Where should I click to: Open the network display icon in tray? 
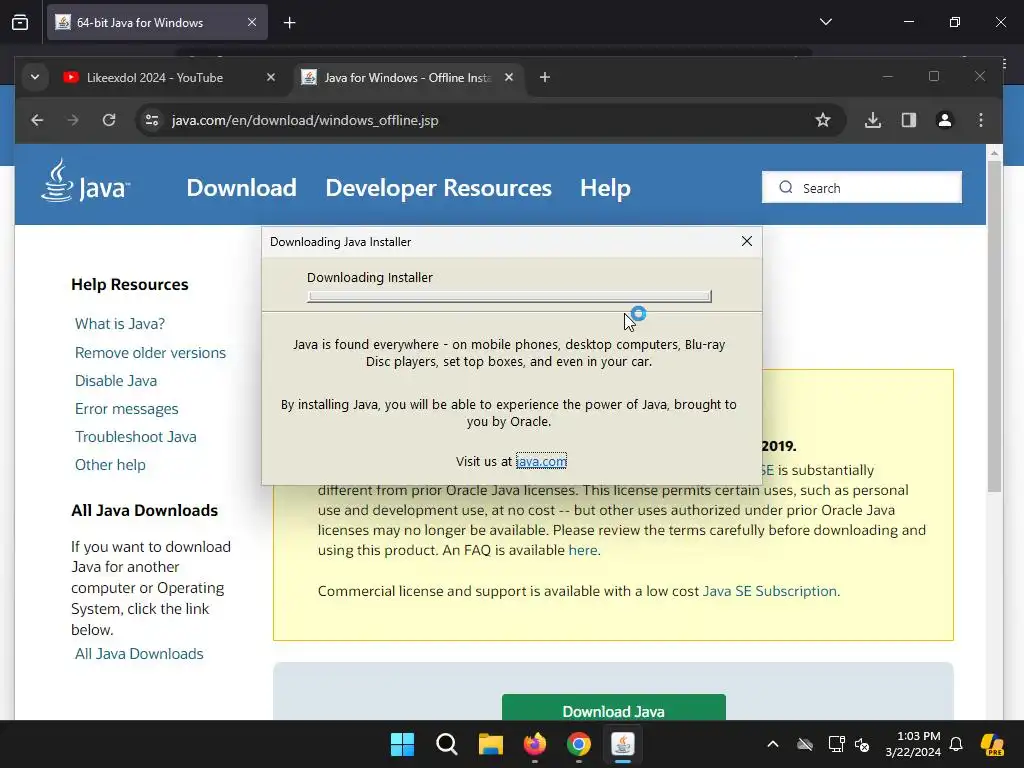point(837,744)
